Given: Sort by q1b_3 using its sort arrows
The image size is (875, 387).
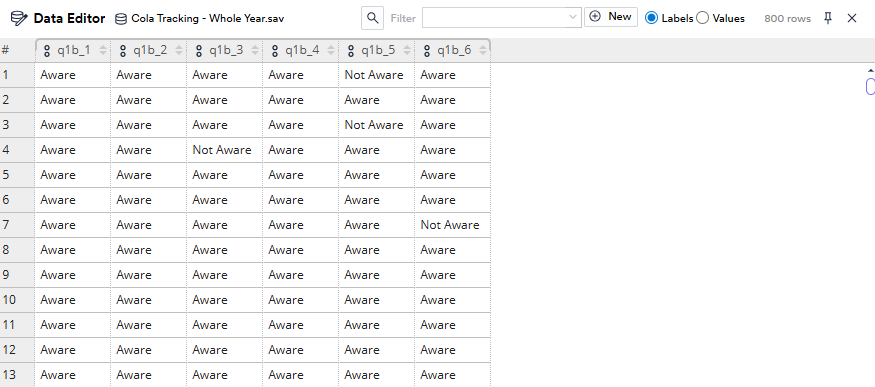Looking at the screenshot, I should pyautogui.click(x=254, y=51).
